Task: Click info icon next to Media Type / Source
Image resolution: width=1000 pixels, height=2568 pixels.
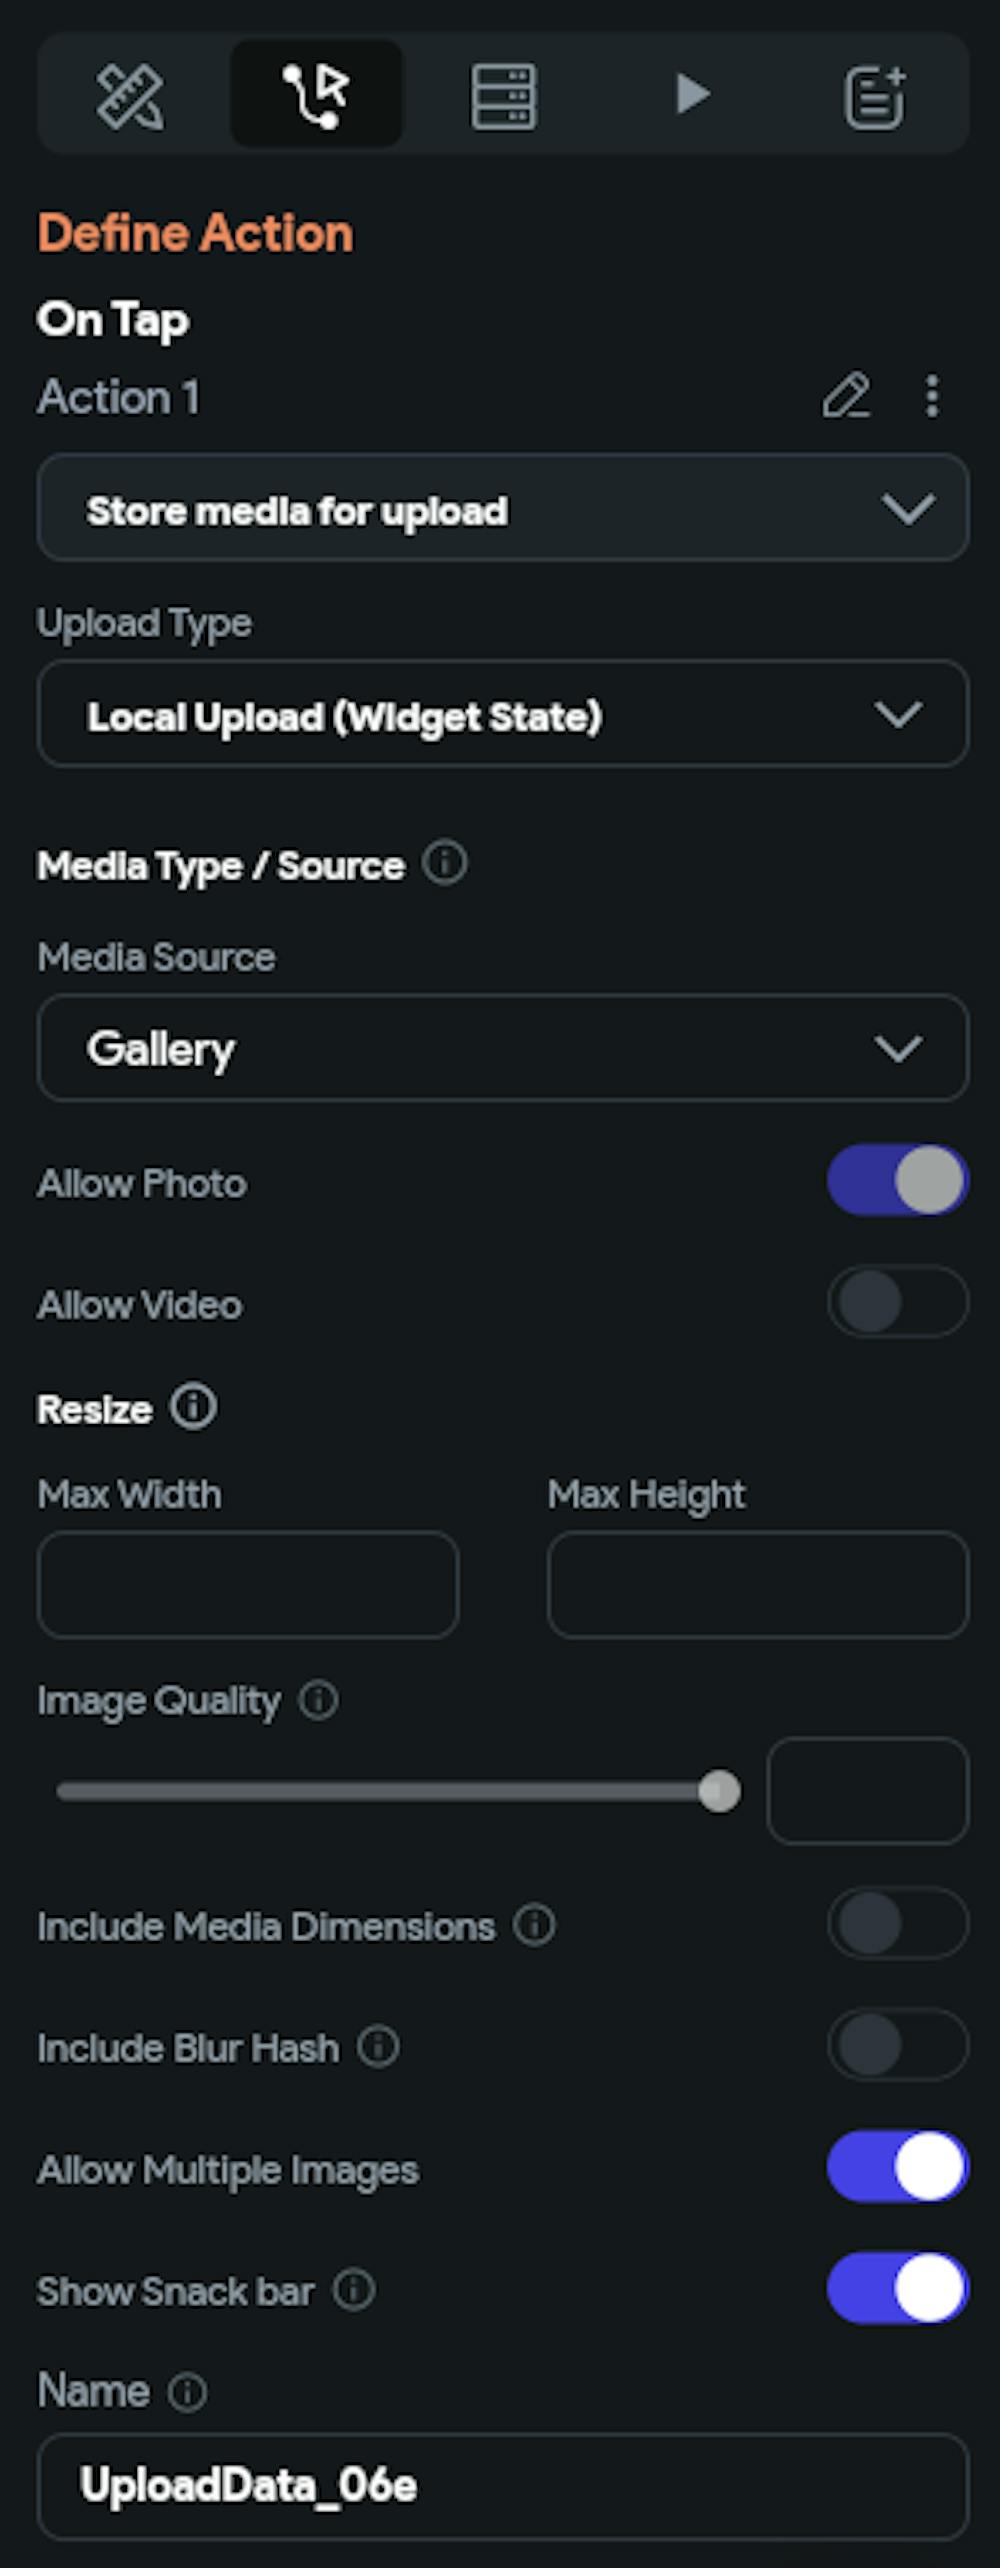Action: click(444, 863)
